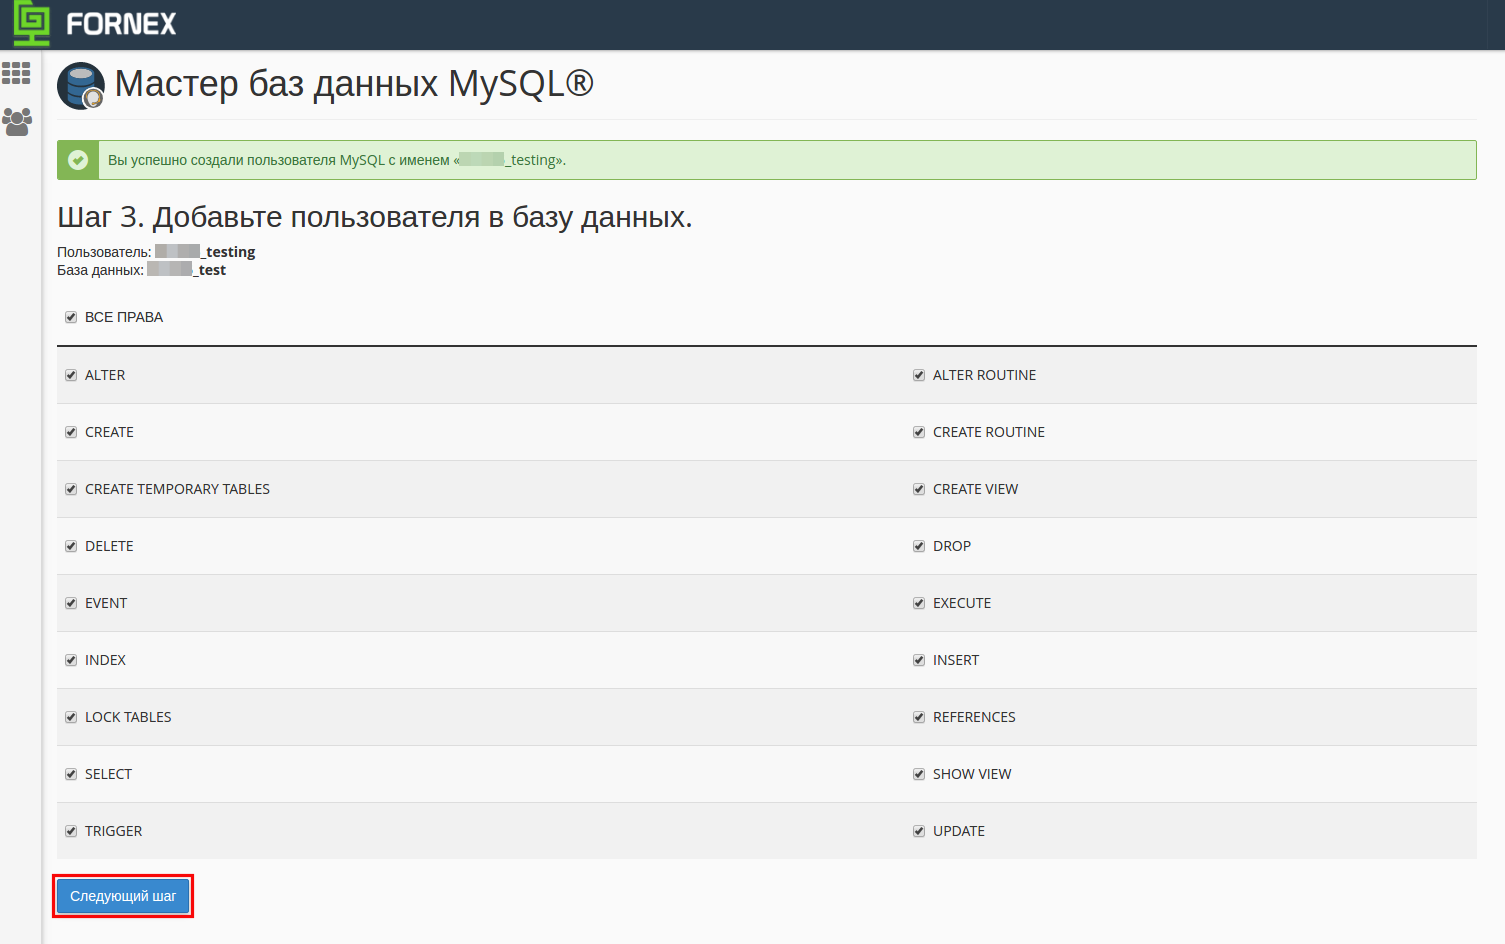Screen dimensions: 1505x944
Task: Click the Мастер баз данных MySQL heading
Action: tap(354, 84)
